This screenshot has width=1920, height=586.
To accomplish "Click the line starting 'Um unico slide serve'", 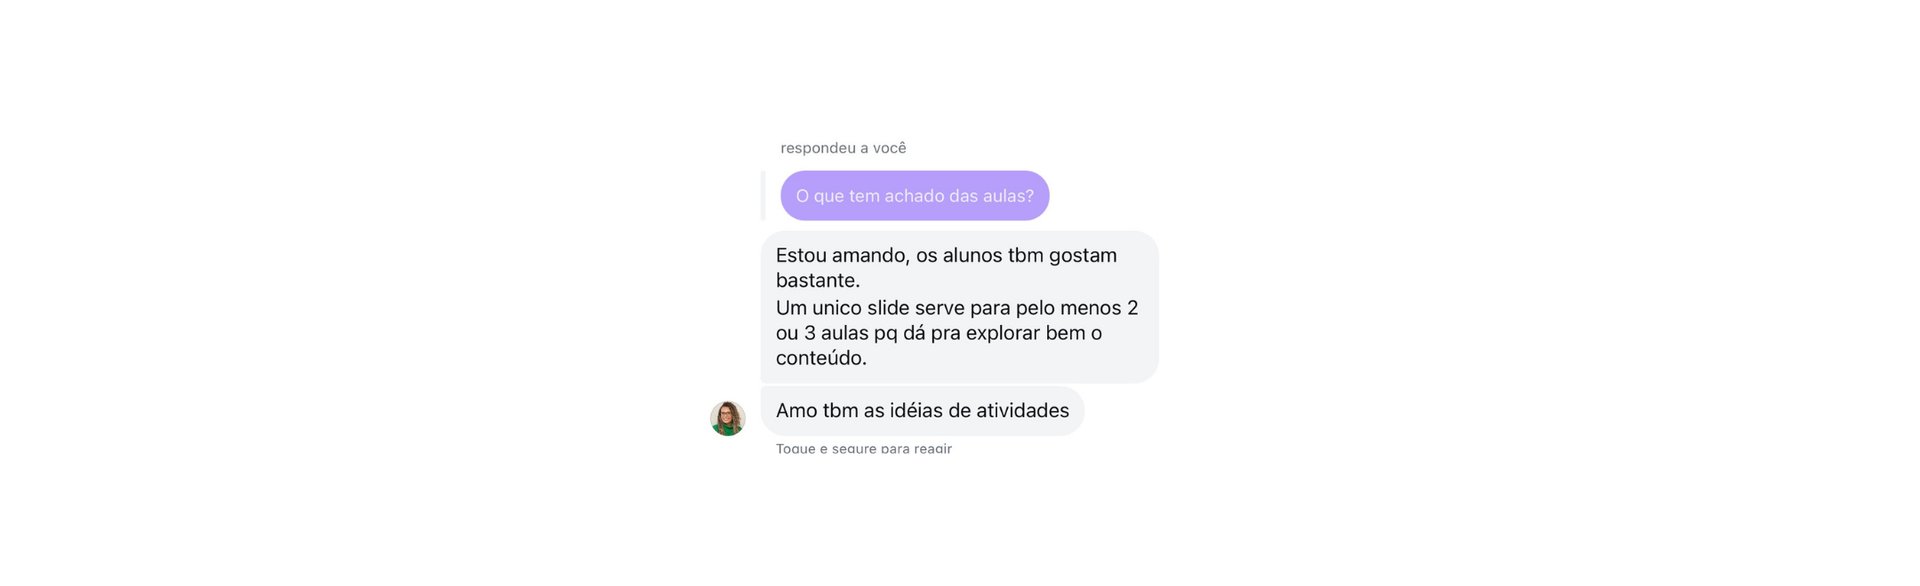I will [957, 308].
